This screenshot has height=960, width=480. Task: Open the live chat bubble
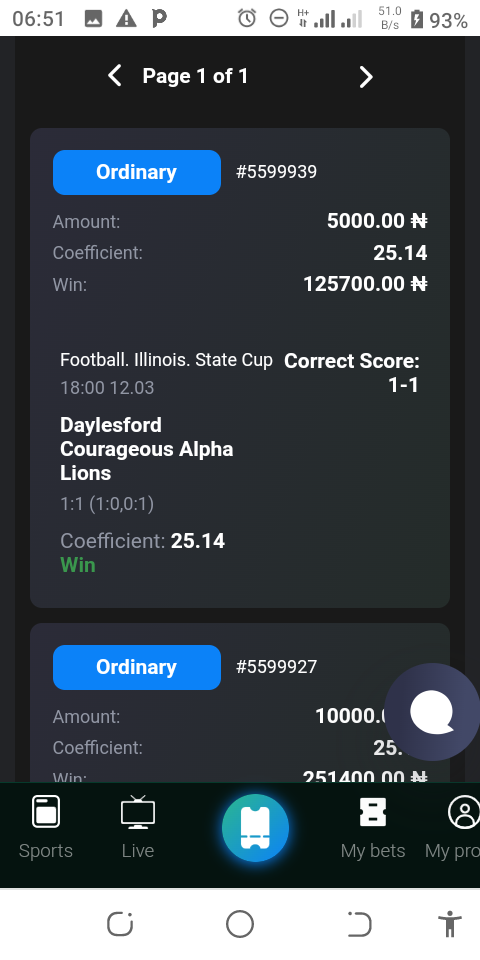432,712
